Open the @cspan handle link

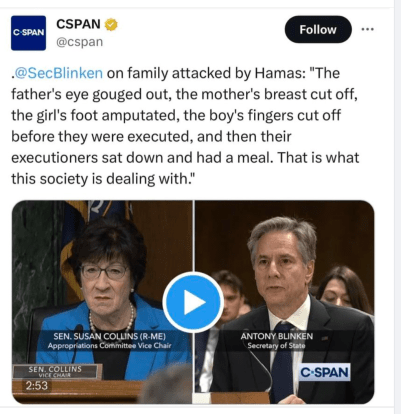pyautogui.click(x=79, y=42)
